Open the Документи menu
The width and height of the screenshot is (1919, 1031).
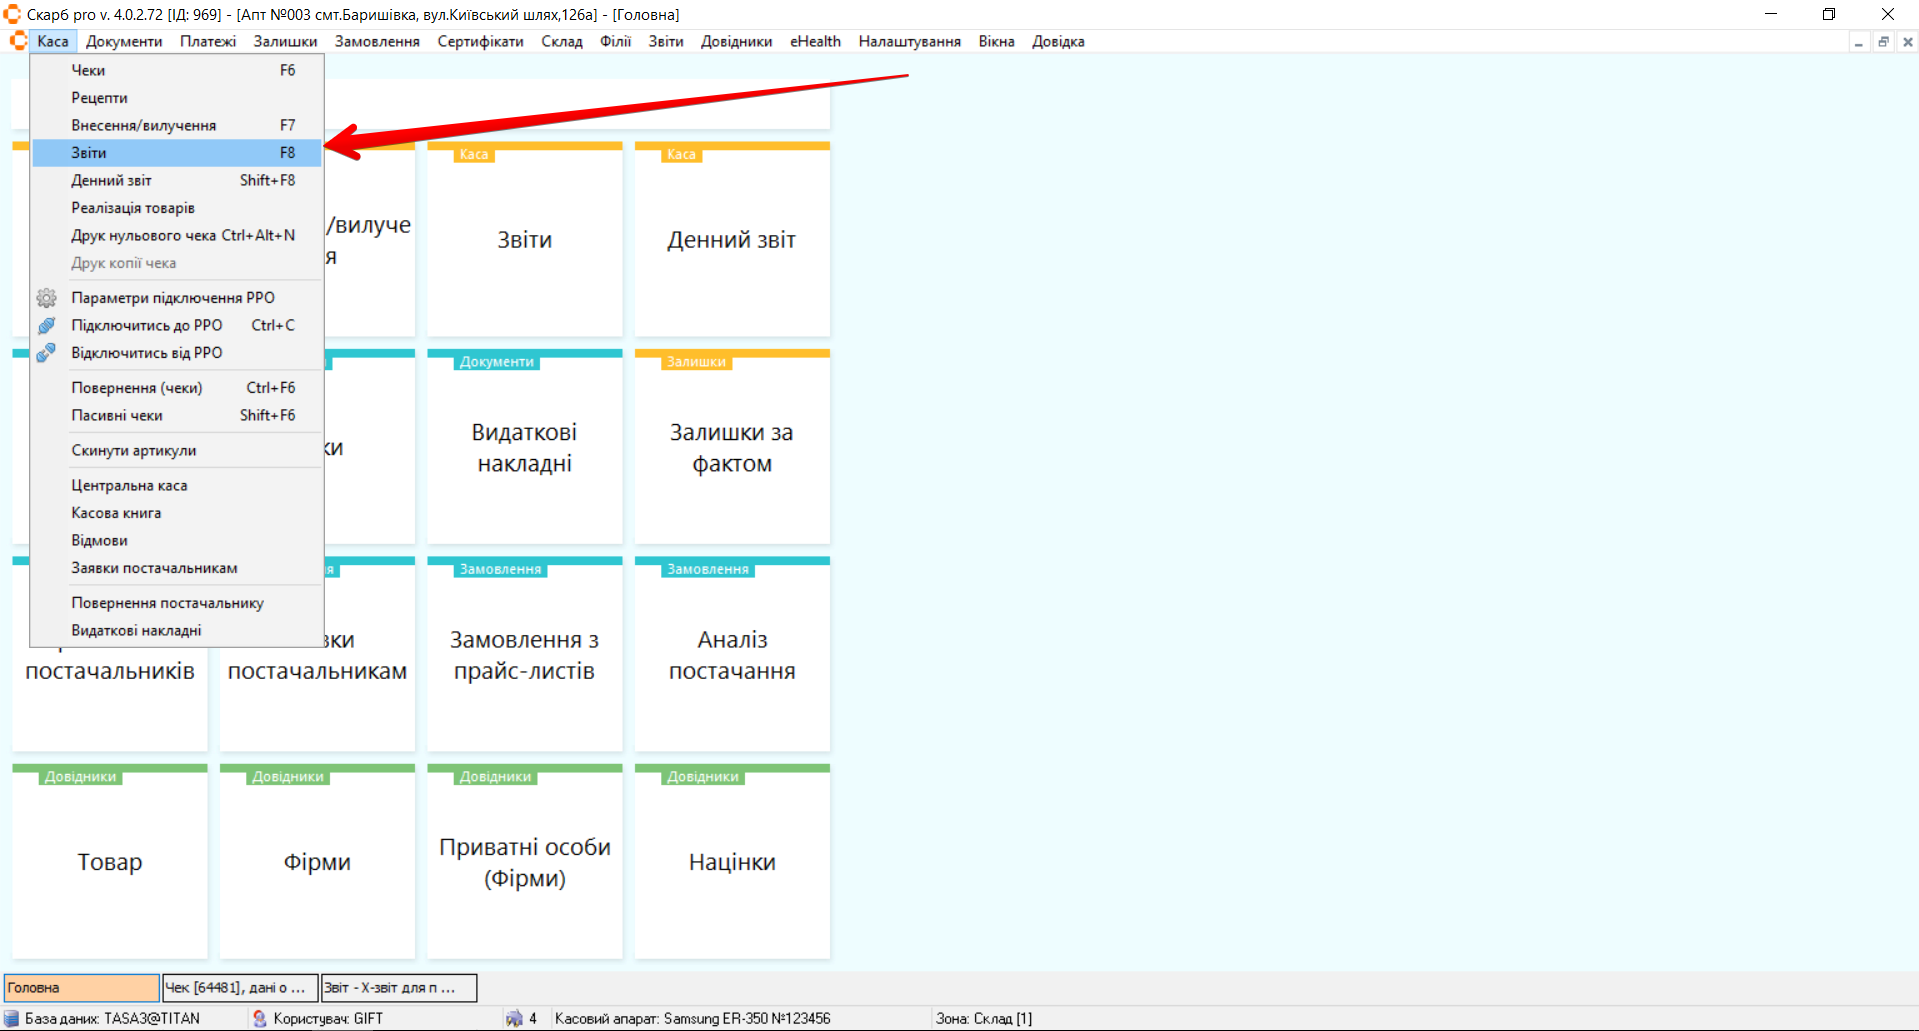[x=124, y=42]
